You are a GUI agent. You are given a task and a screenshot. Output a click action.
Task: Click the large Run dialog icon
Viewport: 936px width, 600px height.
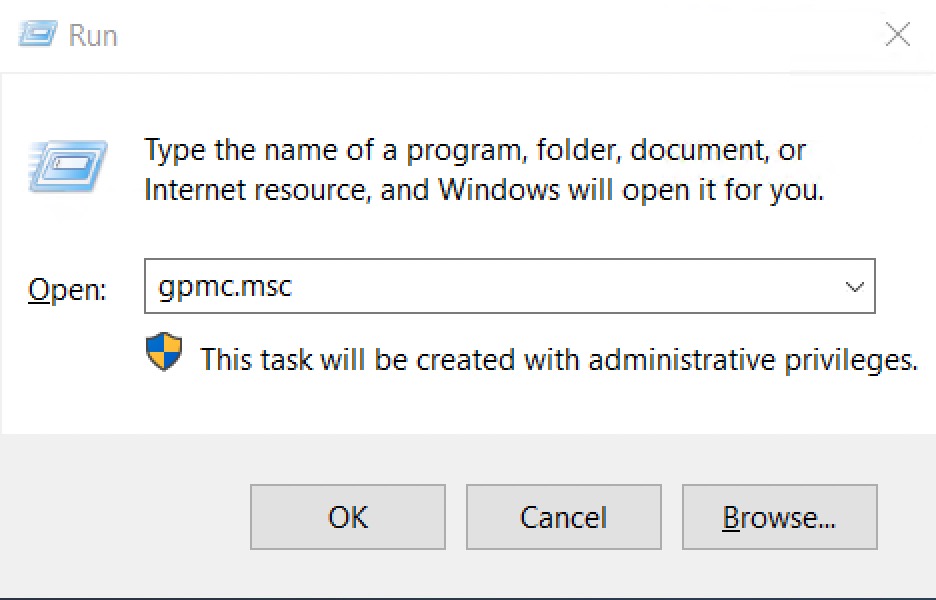pos(67,167)
